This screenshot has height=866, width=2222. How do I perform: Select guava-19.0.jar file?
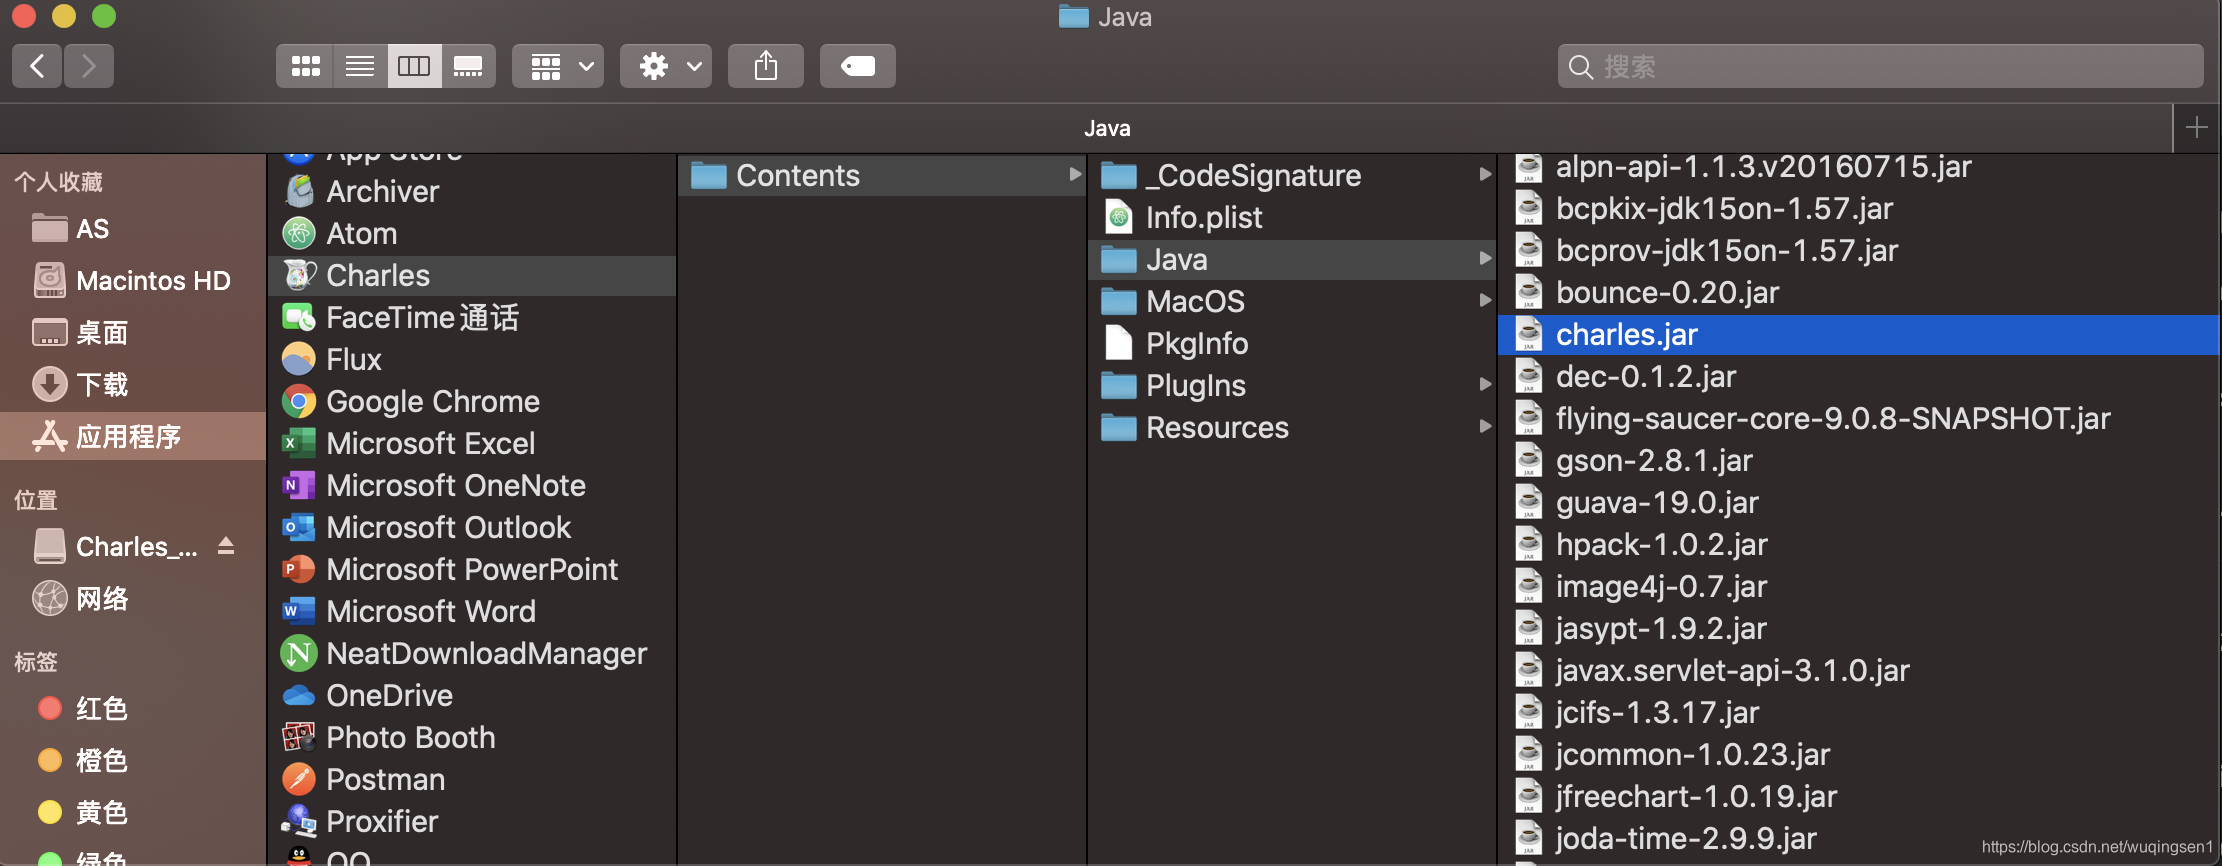click(x=1858, y=503)
